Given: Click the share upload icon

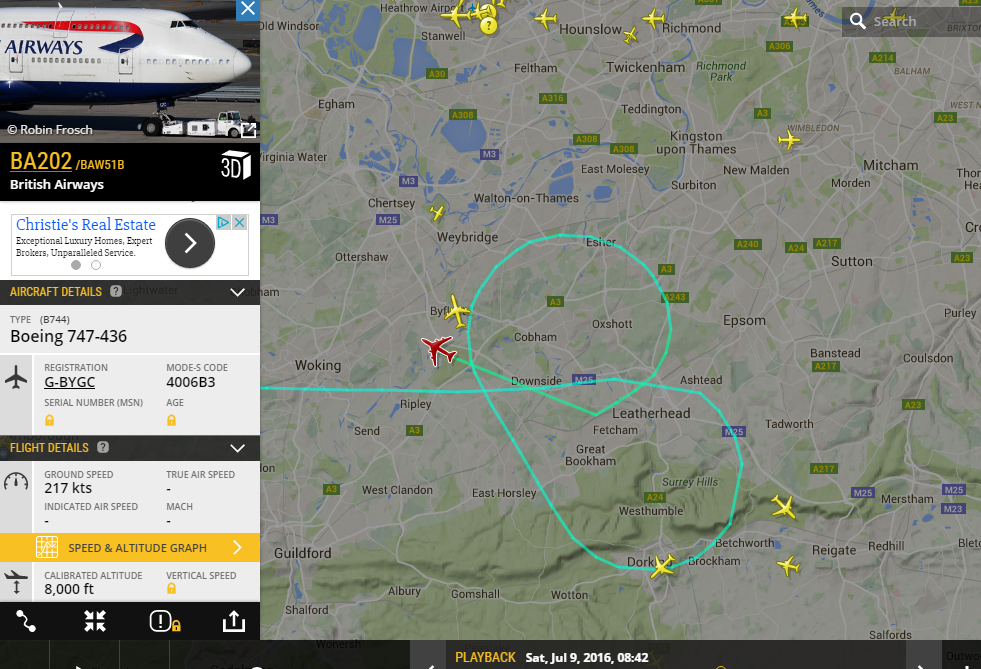Looking at the screenshot, I should [234, 621].
